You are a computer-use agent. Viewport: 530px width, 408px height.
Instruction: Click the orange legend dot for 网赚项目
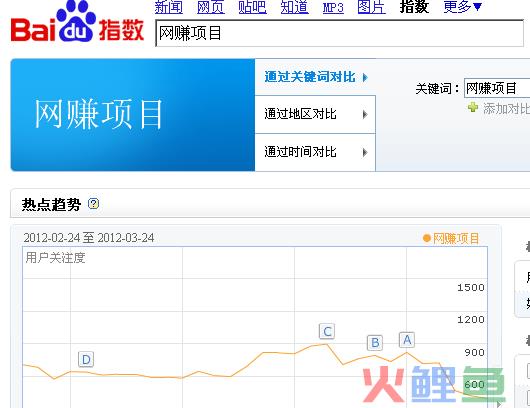coord(427,238)
